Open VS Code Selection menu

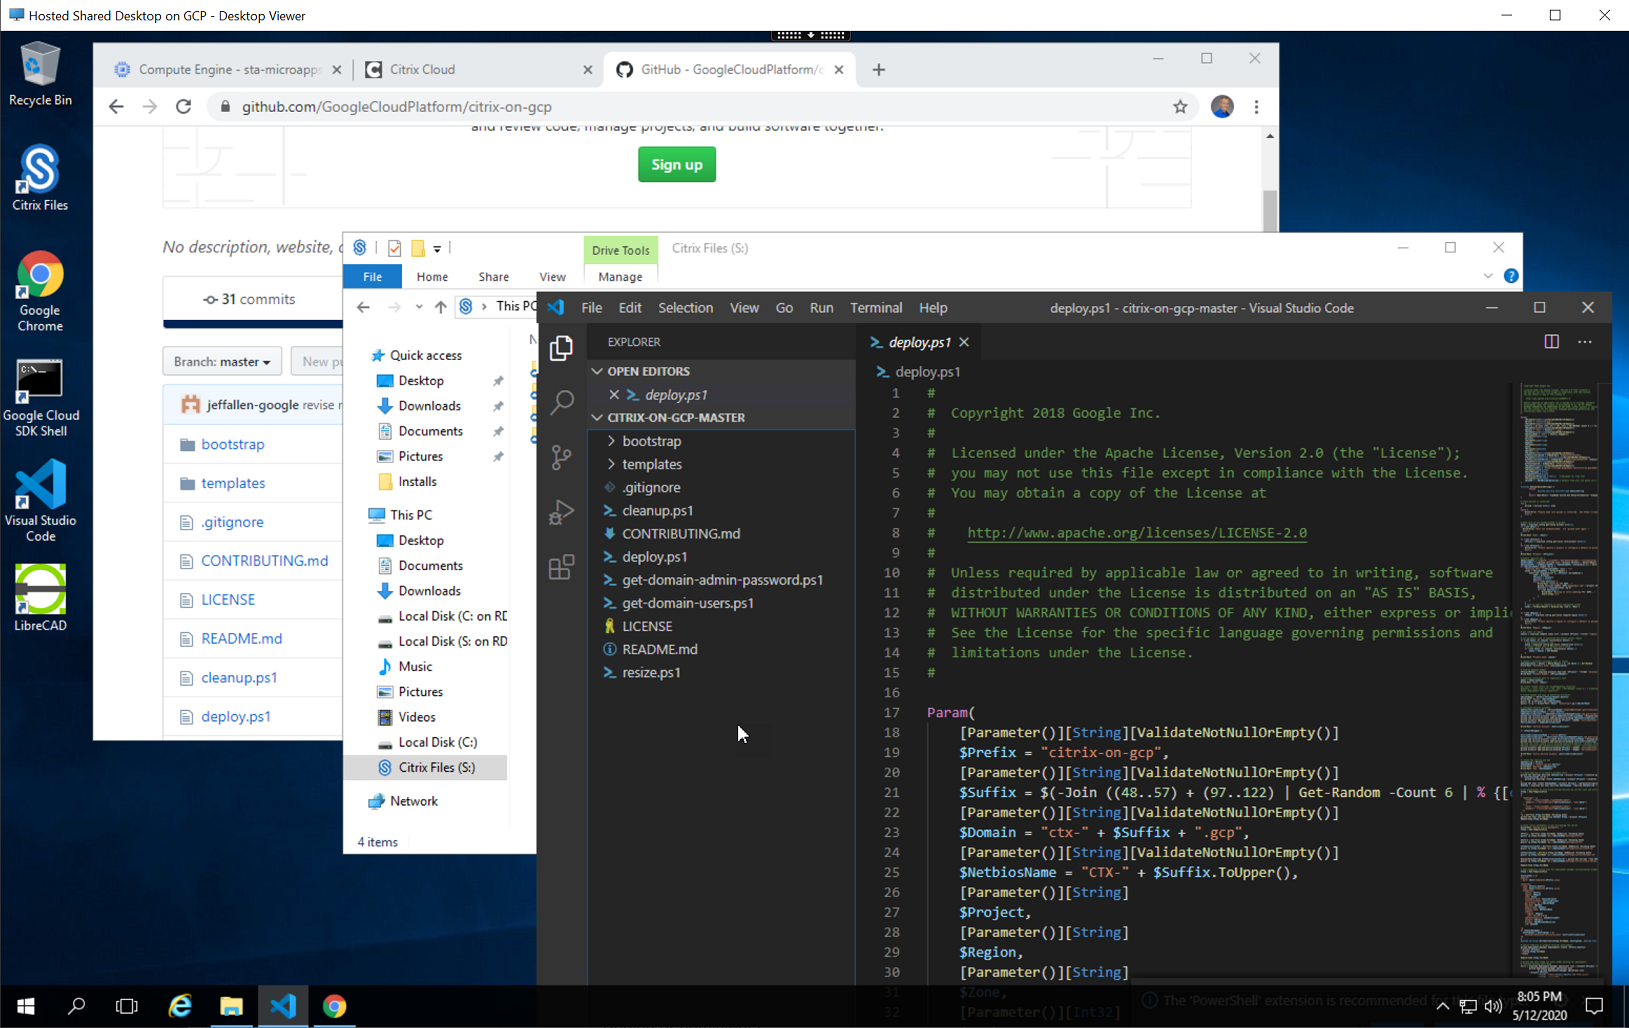685,308
